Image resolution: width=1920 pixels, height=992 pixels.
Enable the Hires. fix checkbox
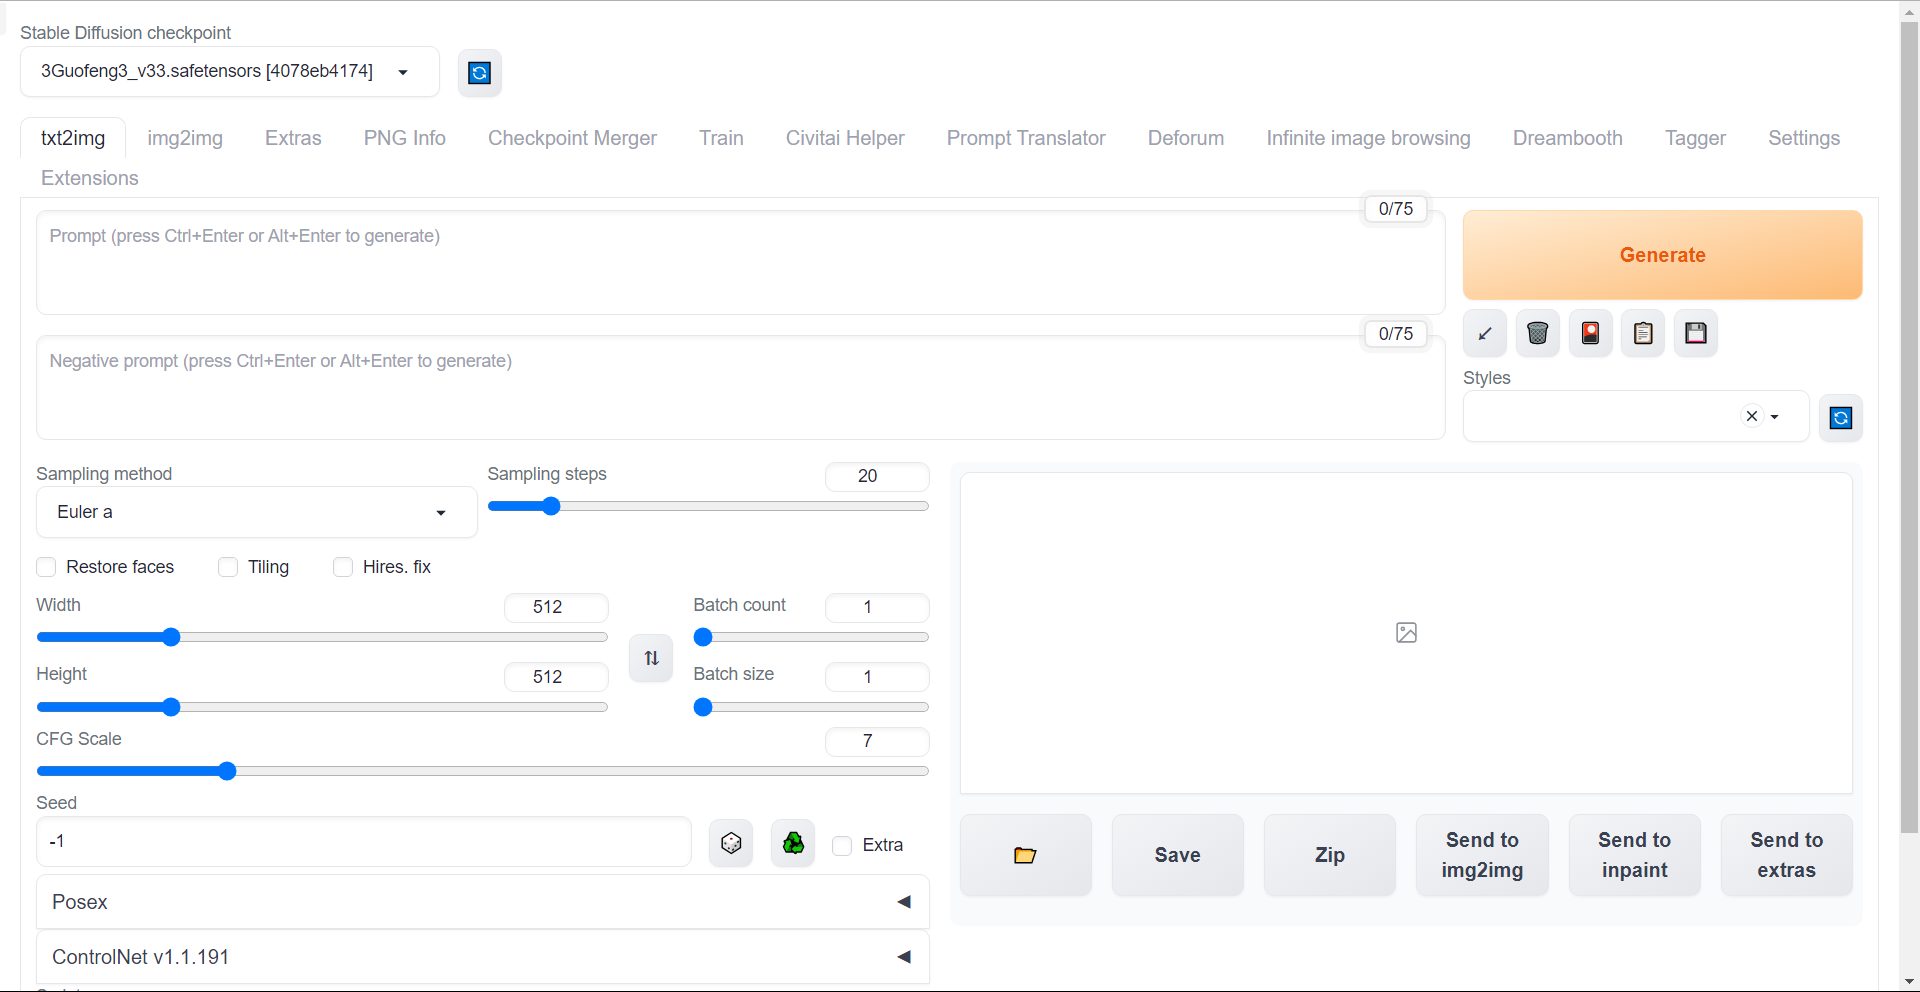(343, 567)
